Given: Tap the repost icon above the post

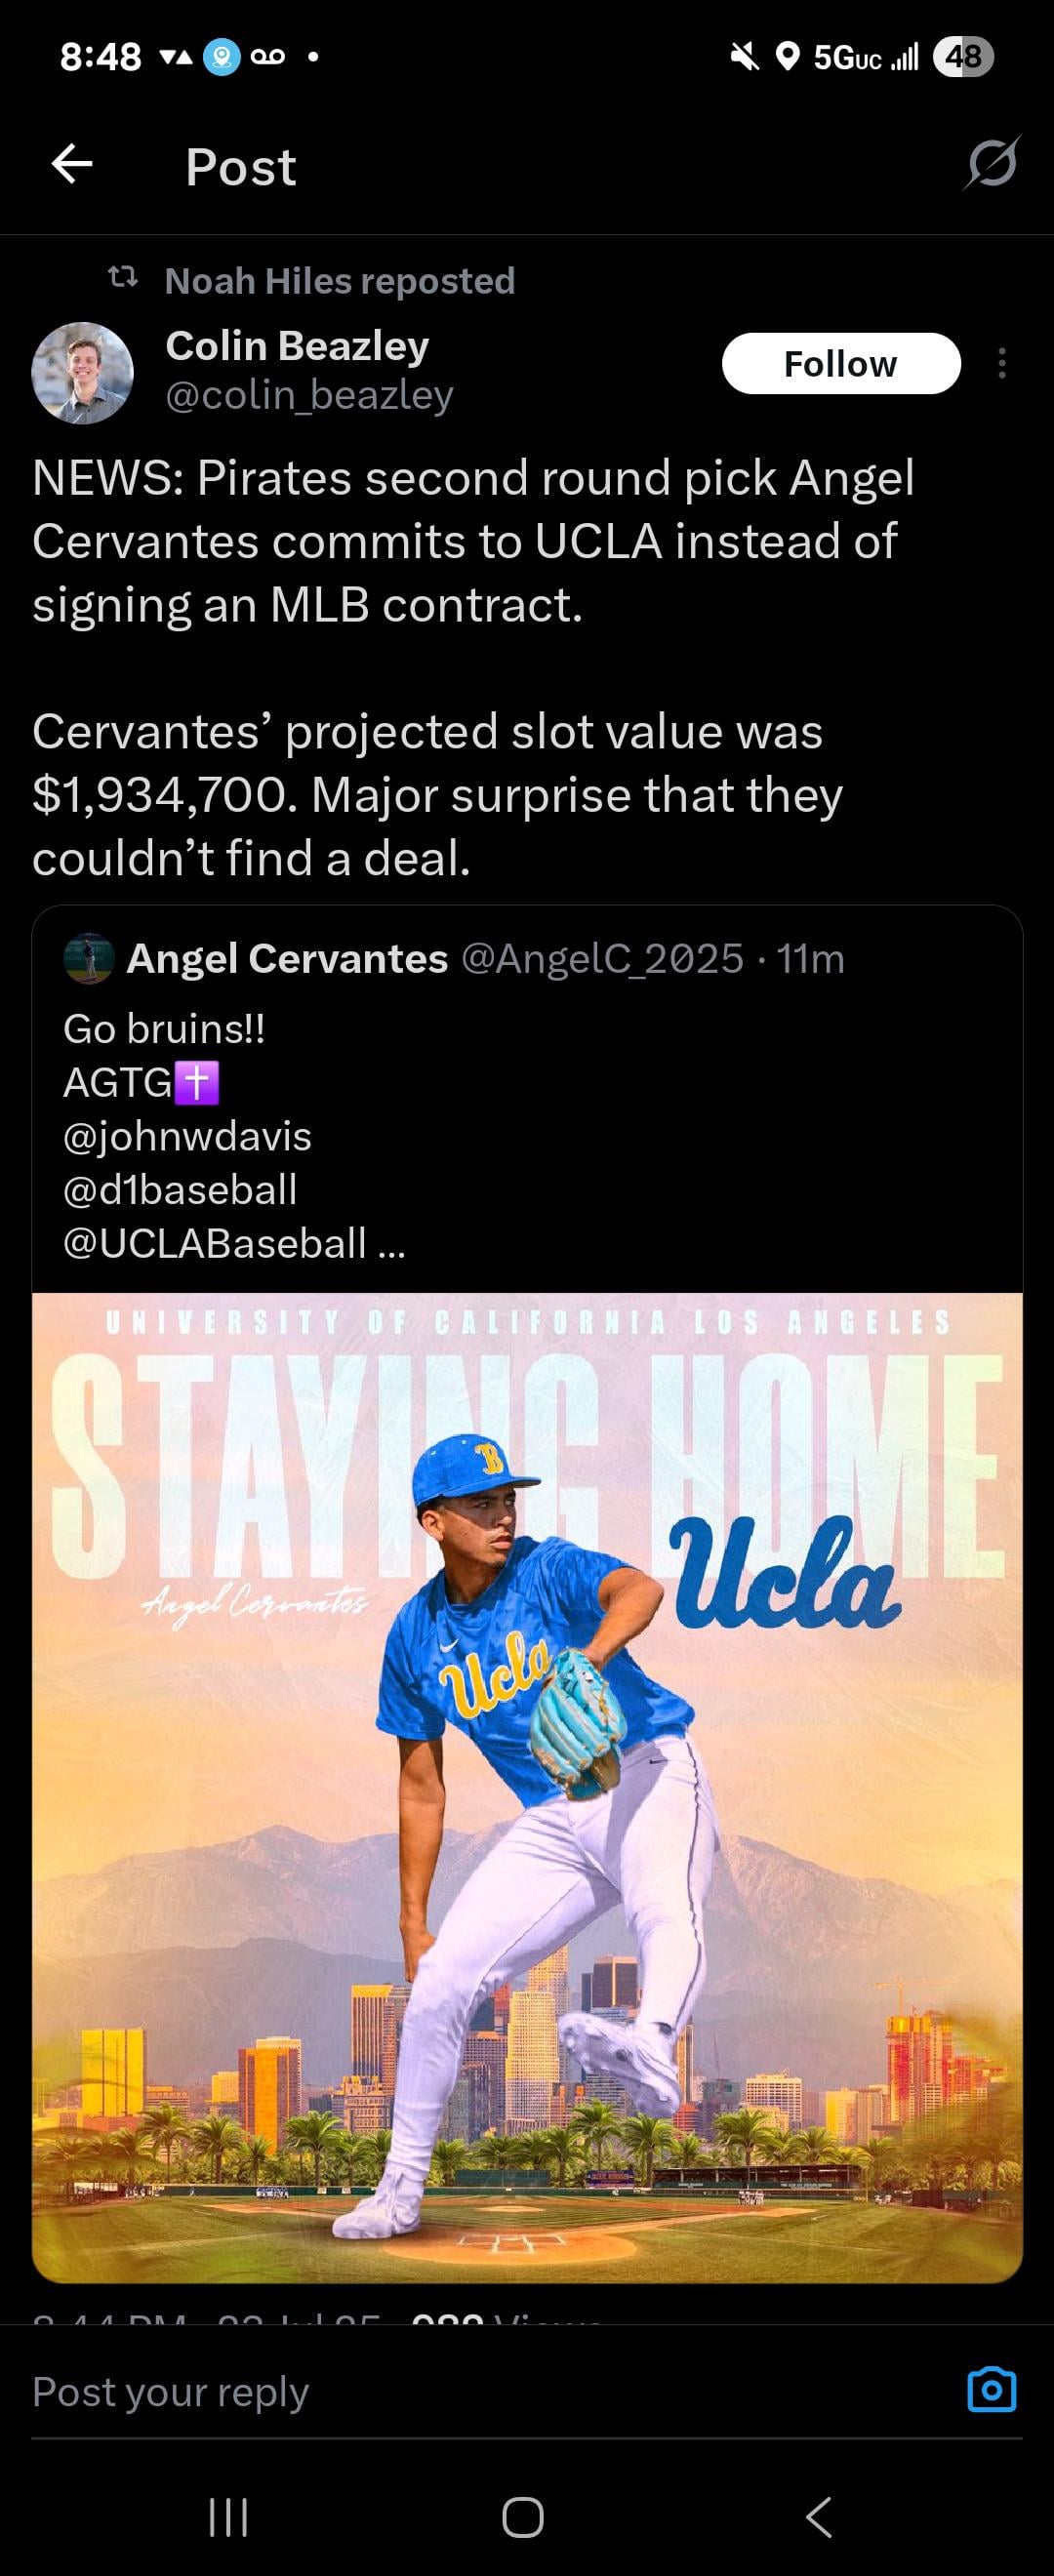Looking at the screenshot, I should [122, 279].
